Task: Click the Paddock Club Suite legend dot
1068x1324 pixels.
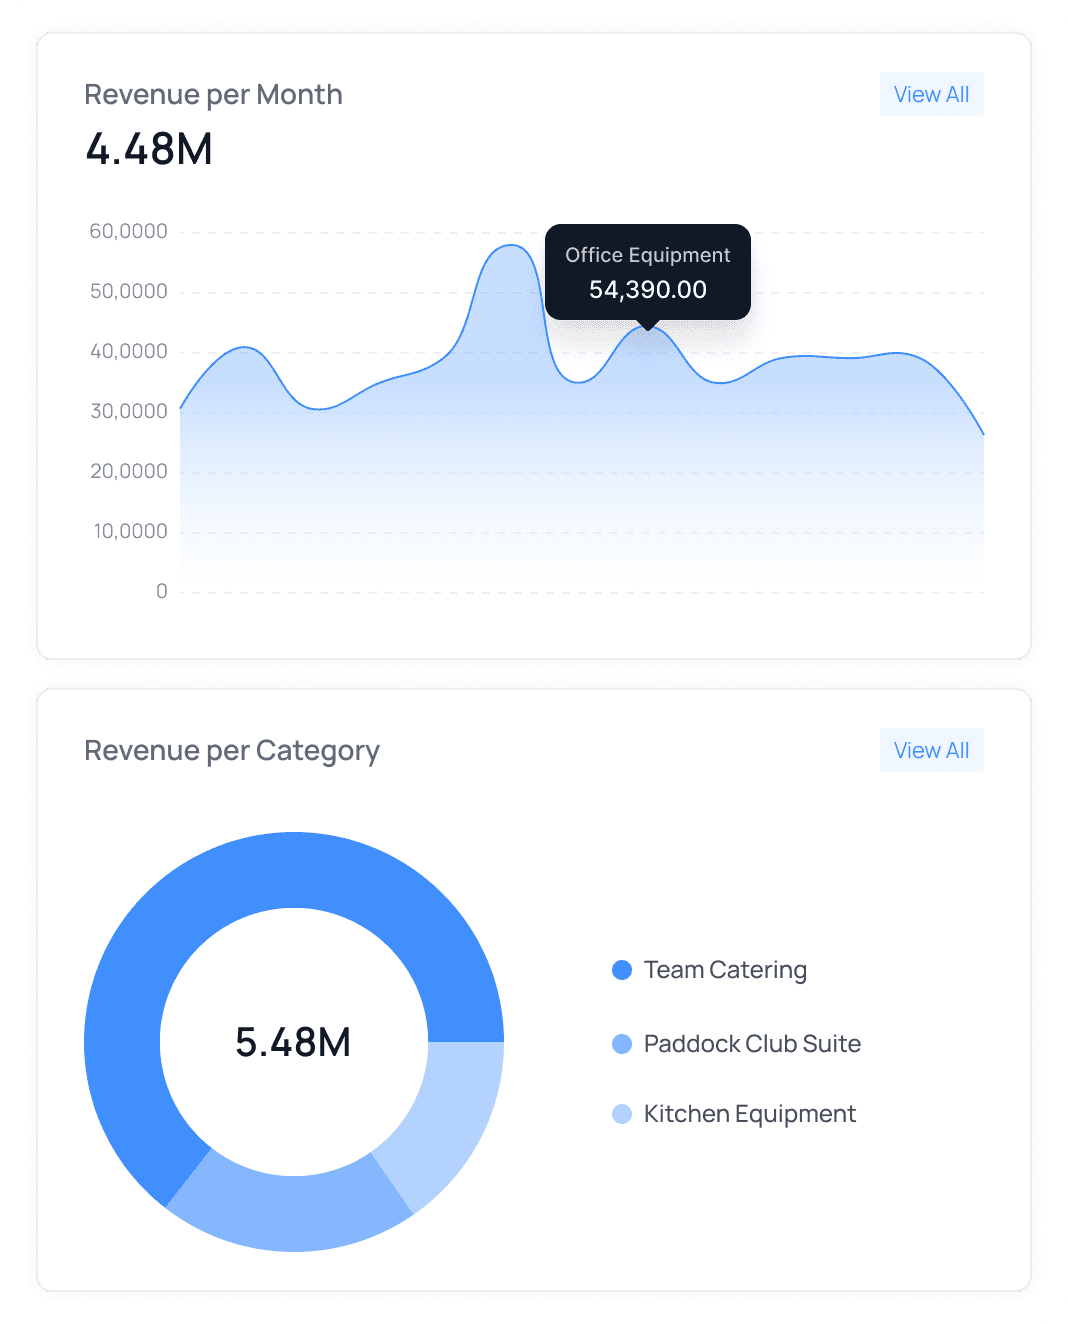Action: click(x=622, y=1043)
